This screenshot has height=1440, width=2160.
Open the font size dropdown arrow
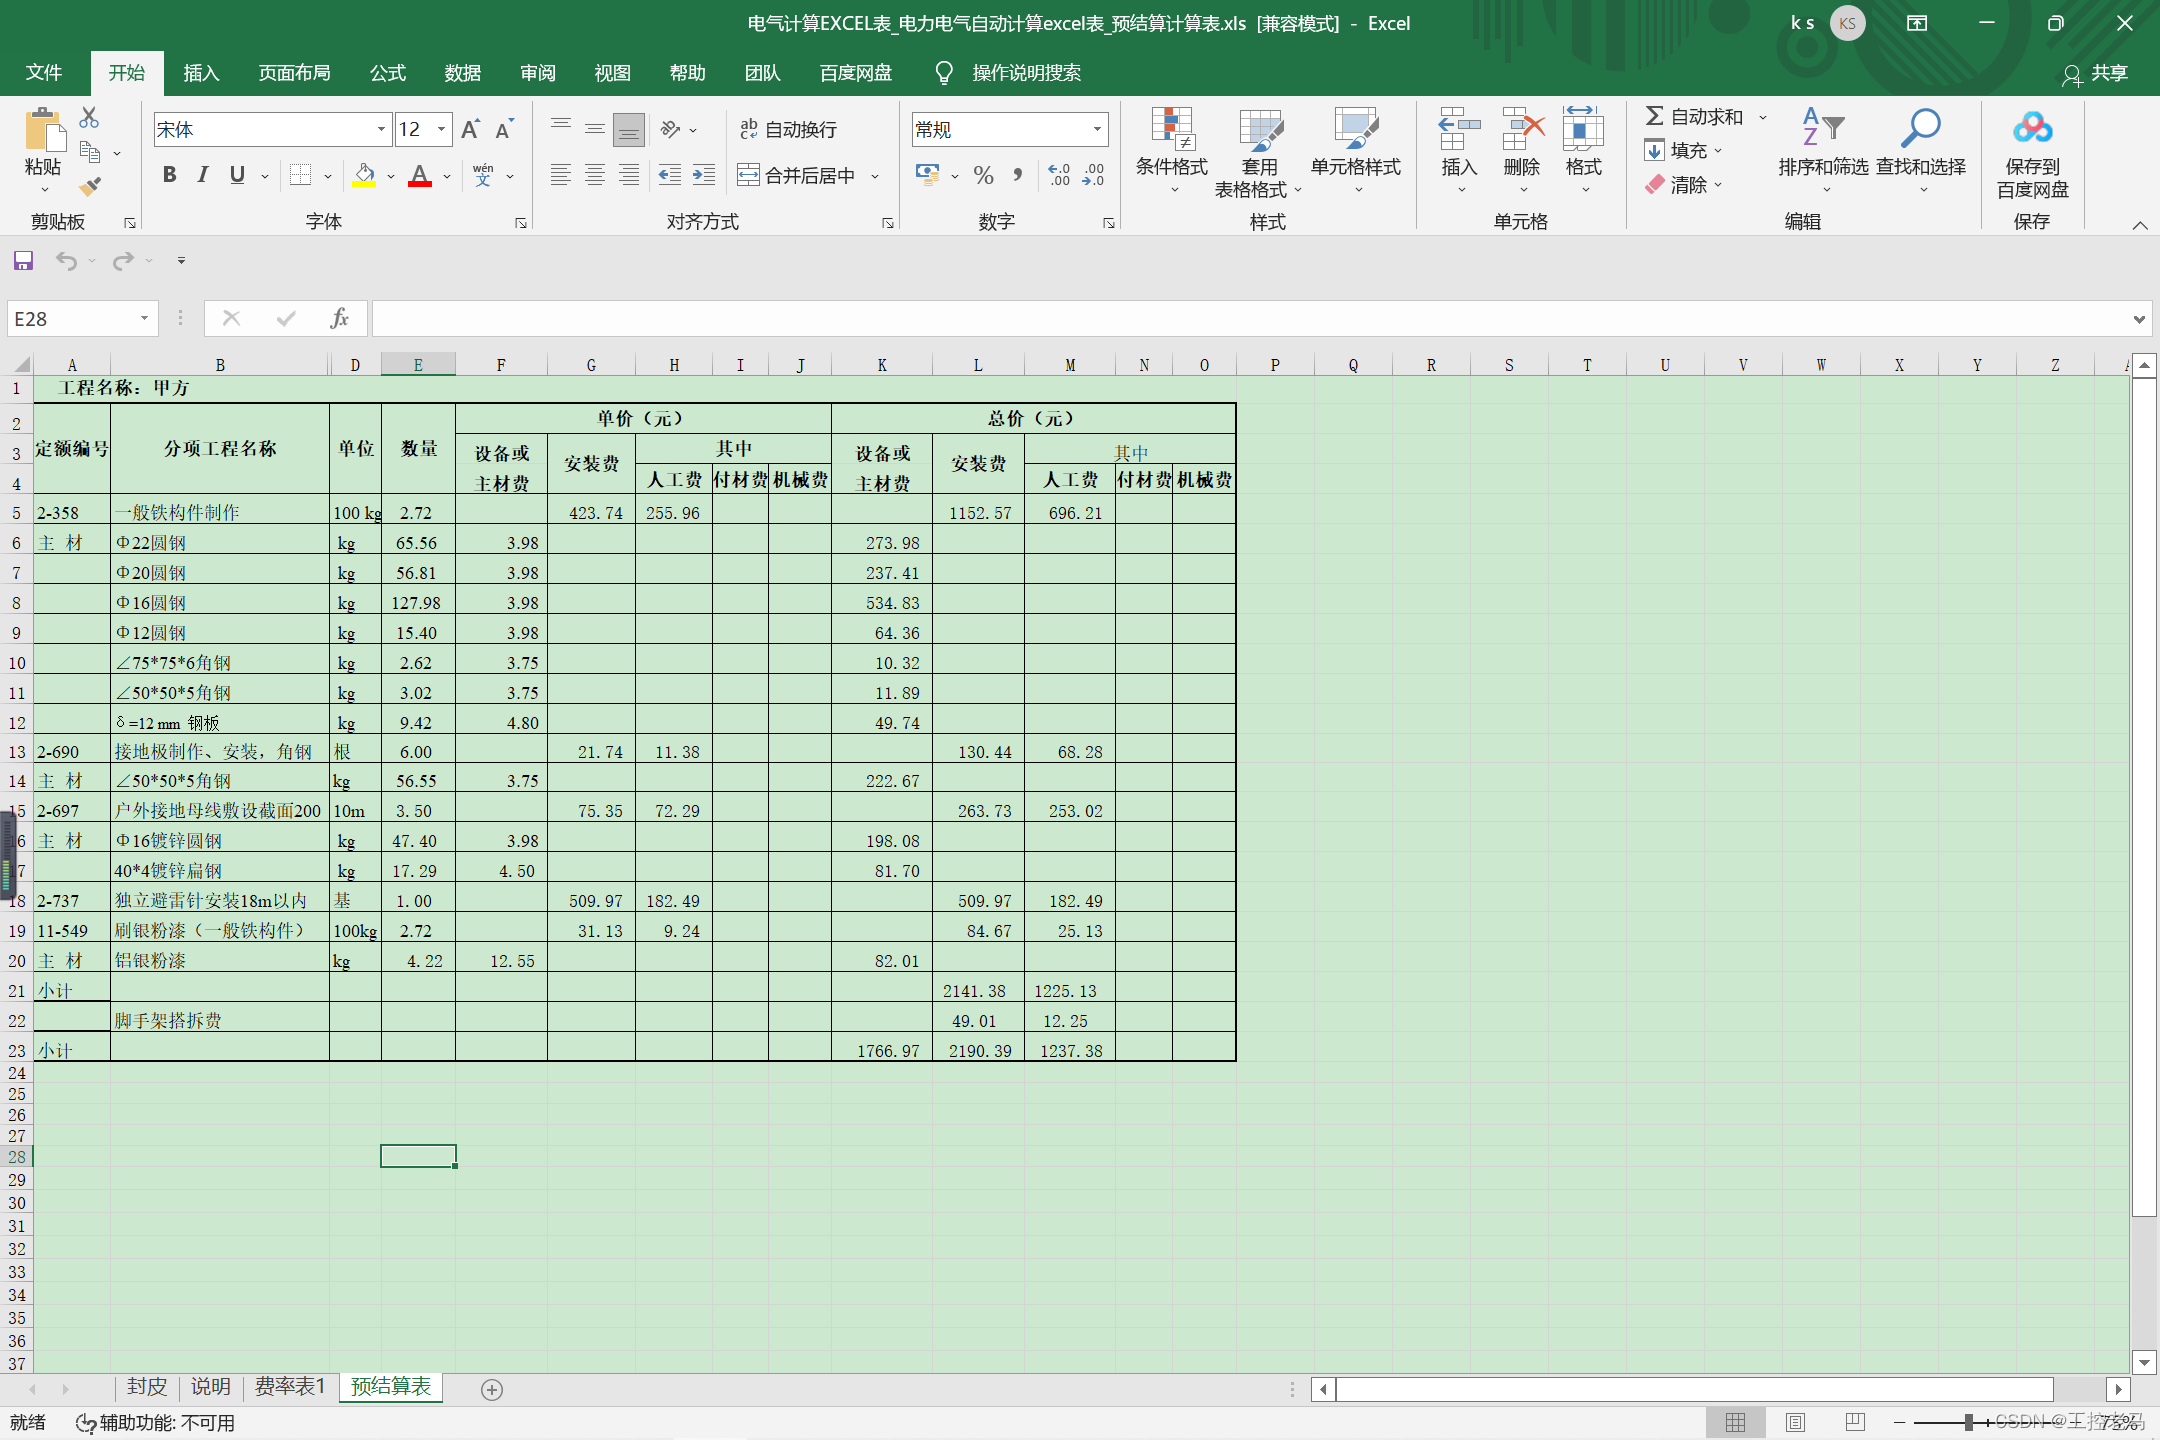(x=441, y=129)
